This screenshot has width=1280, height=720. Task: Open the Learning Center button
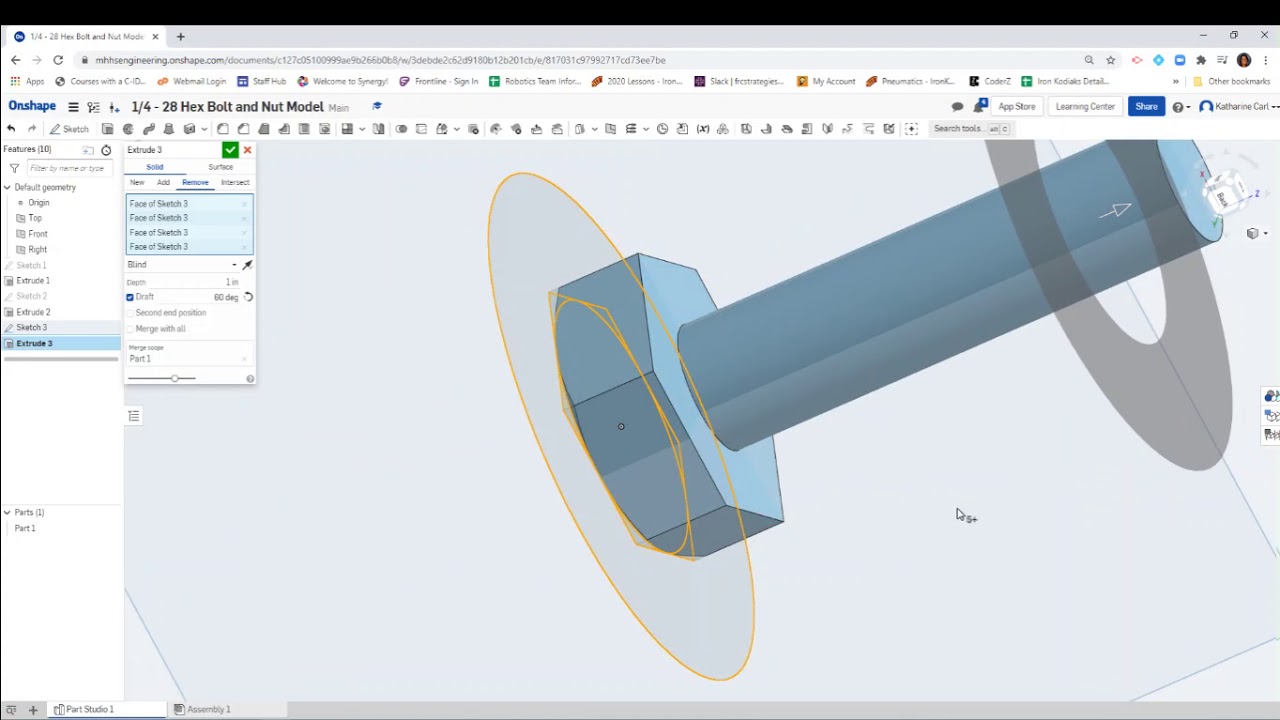[1085, 107]
